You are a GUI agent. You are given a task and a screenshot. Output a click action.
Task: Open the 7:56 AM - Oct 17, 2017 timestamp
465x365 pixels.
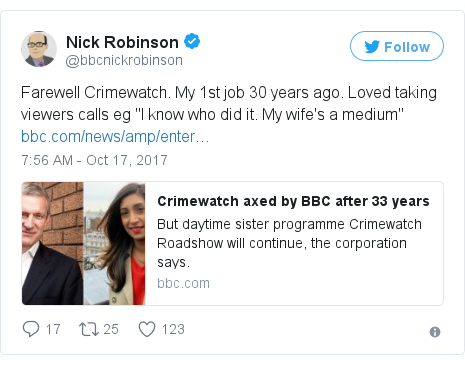pos(94,160)
